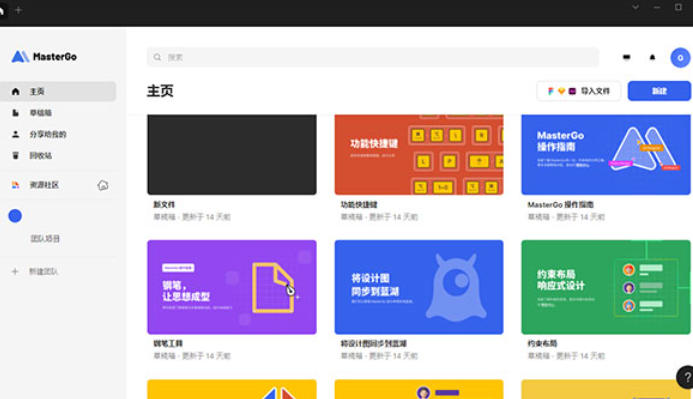Open the green 约束布局 thumbnail
693x399 pixels.
tap(606, 287)
